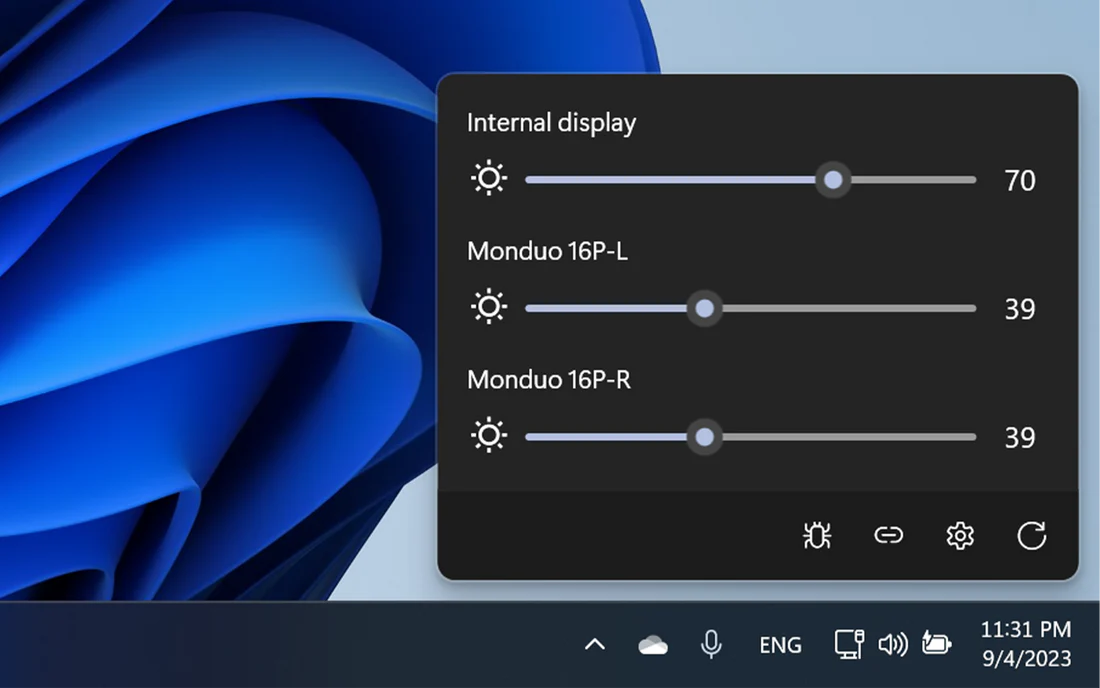Click the Monduo 16P-R brightness value 39
Viewport: 1100px width, 688px height.
coord(1020,438)
